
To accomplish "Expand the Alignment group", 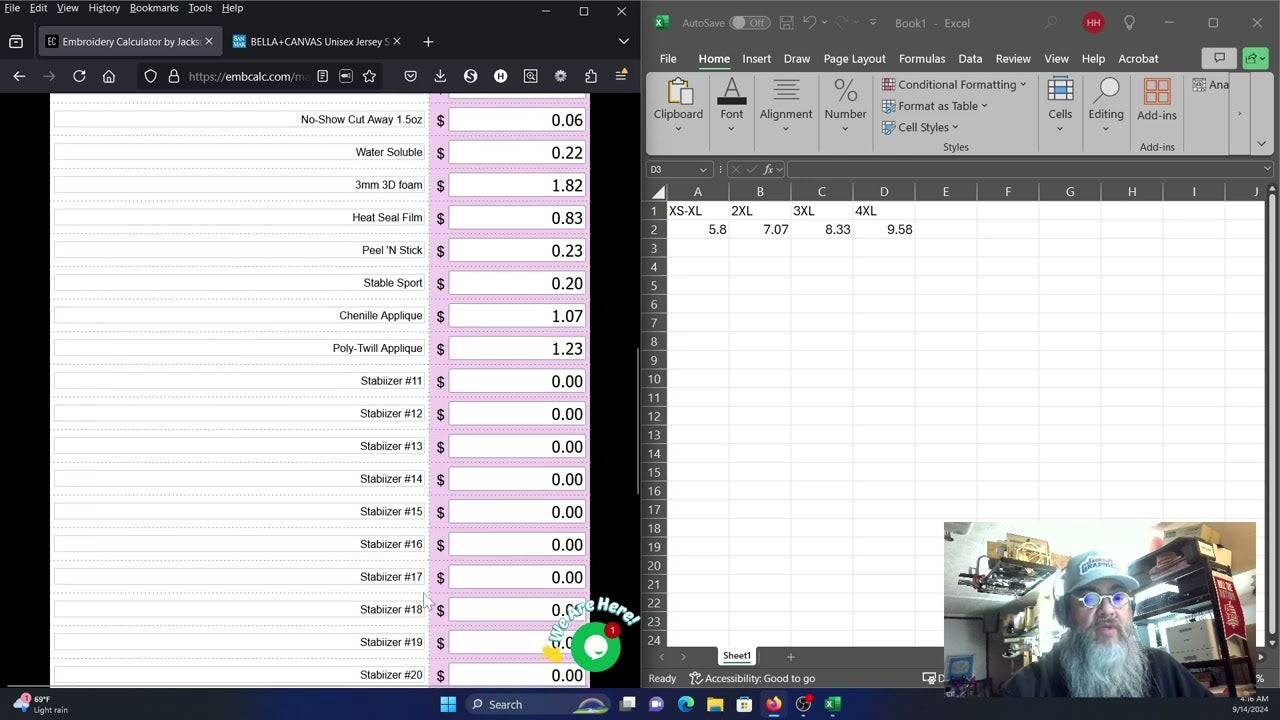I will (x=786, y=128).
